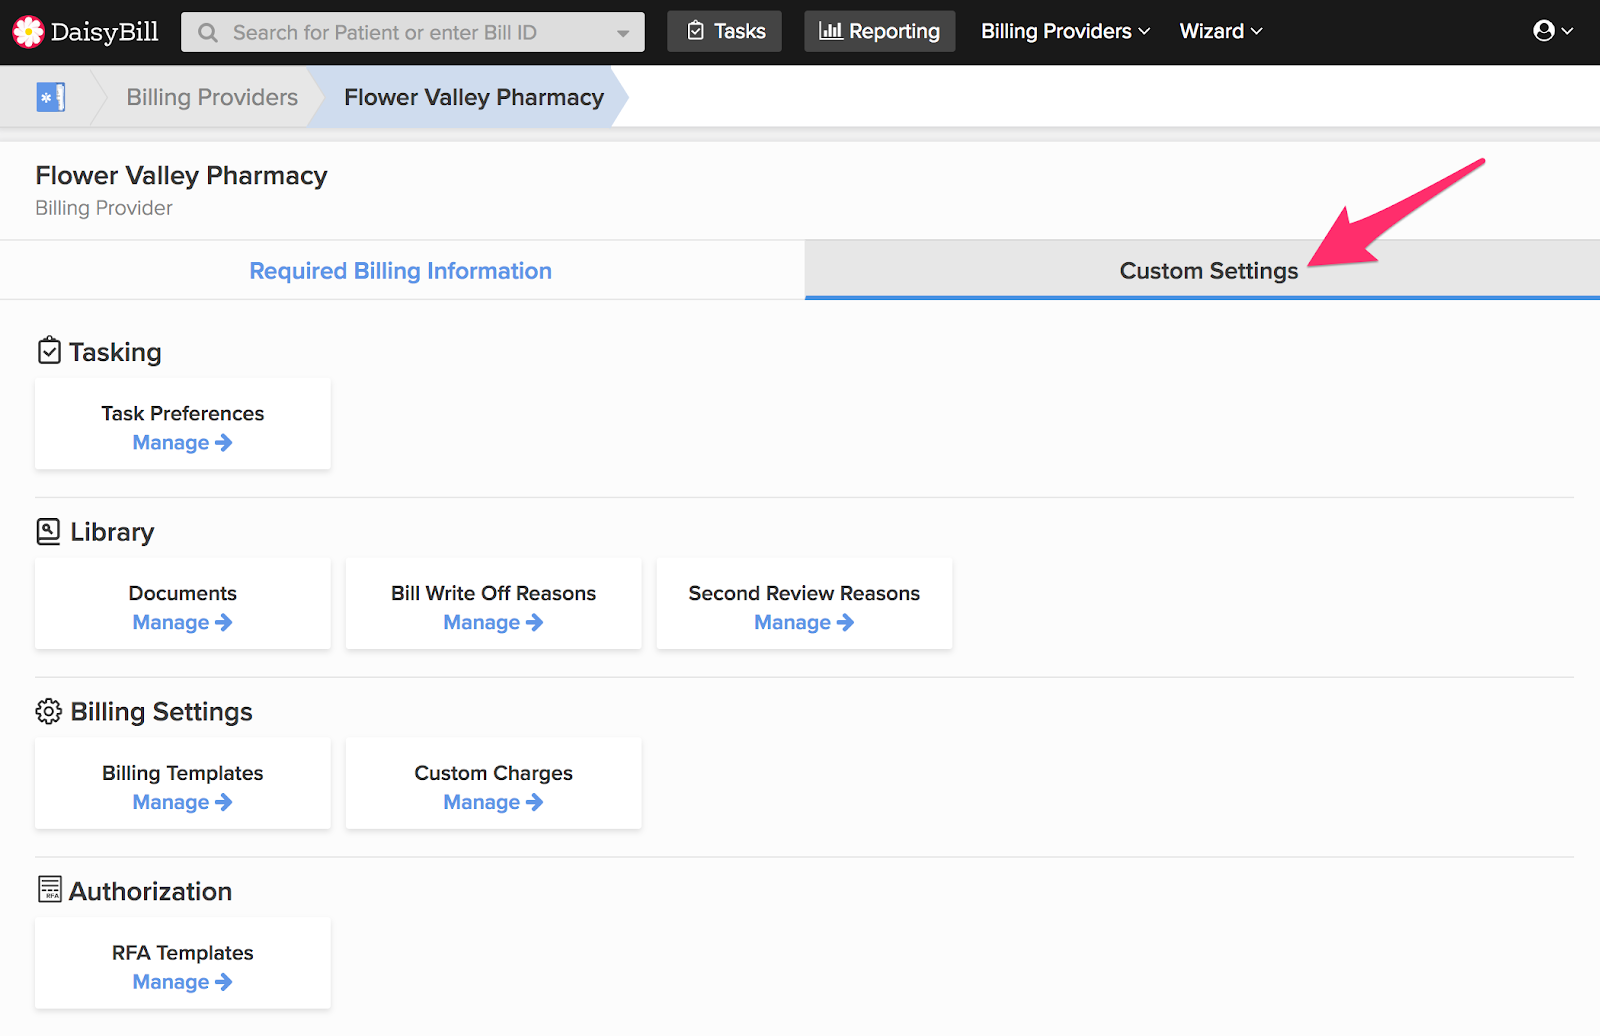Open the Reporting page
1600x1036 pixels.
[x=880, y=31]
